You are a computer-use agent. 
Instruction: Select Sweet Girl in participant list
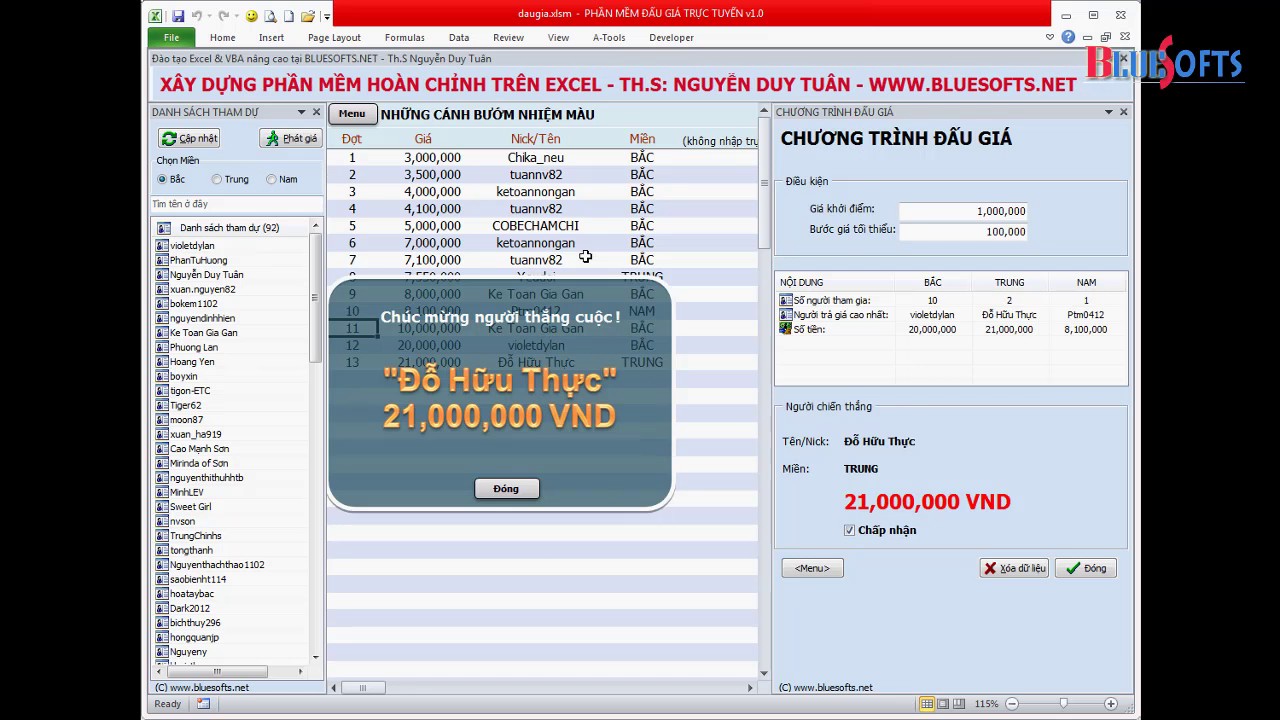190,506
